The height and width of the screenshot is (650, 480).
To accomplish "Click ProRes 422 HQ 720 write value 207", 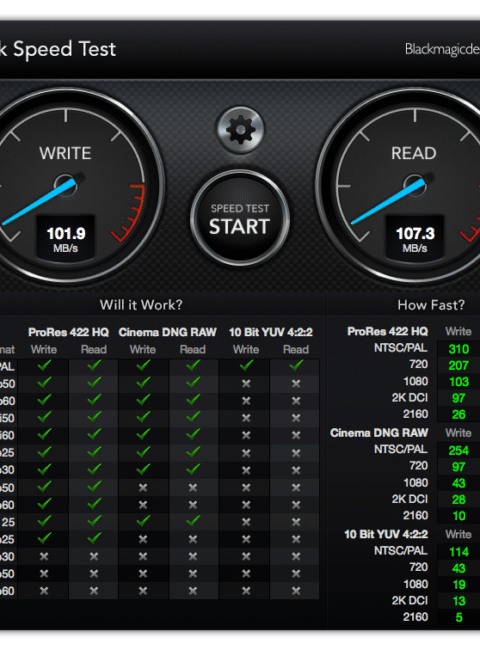I will coord(458,366).
